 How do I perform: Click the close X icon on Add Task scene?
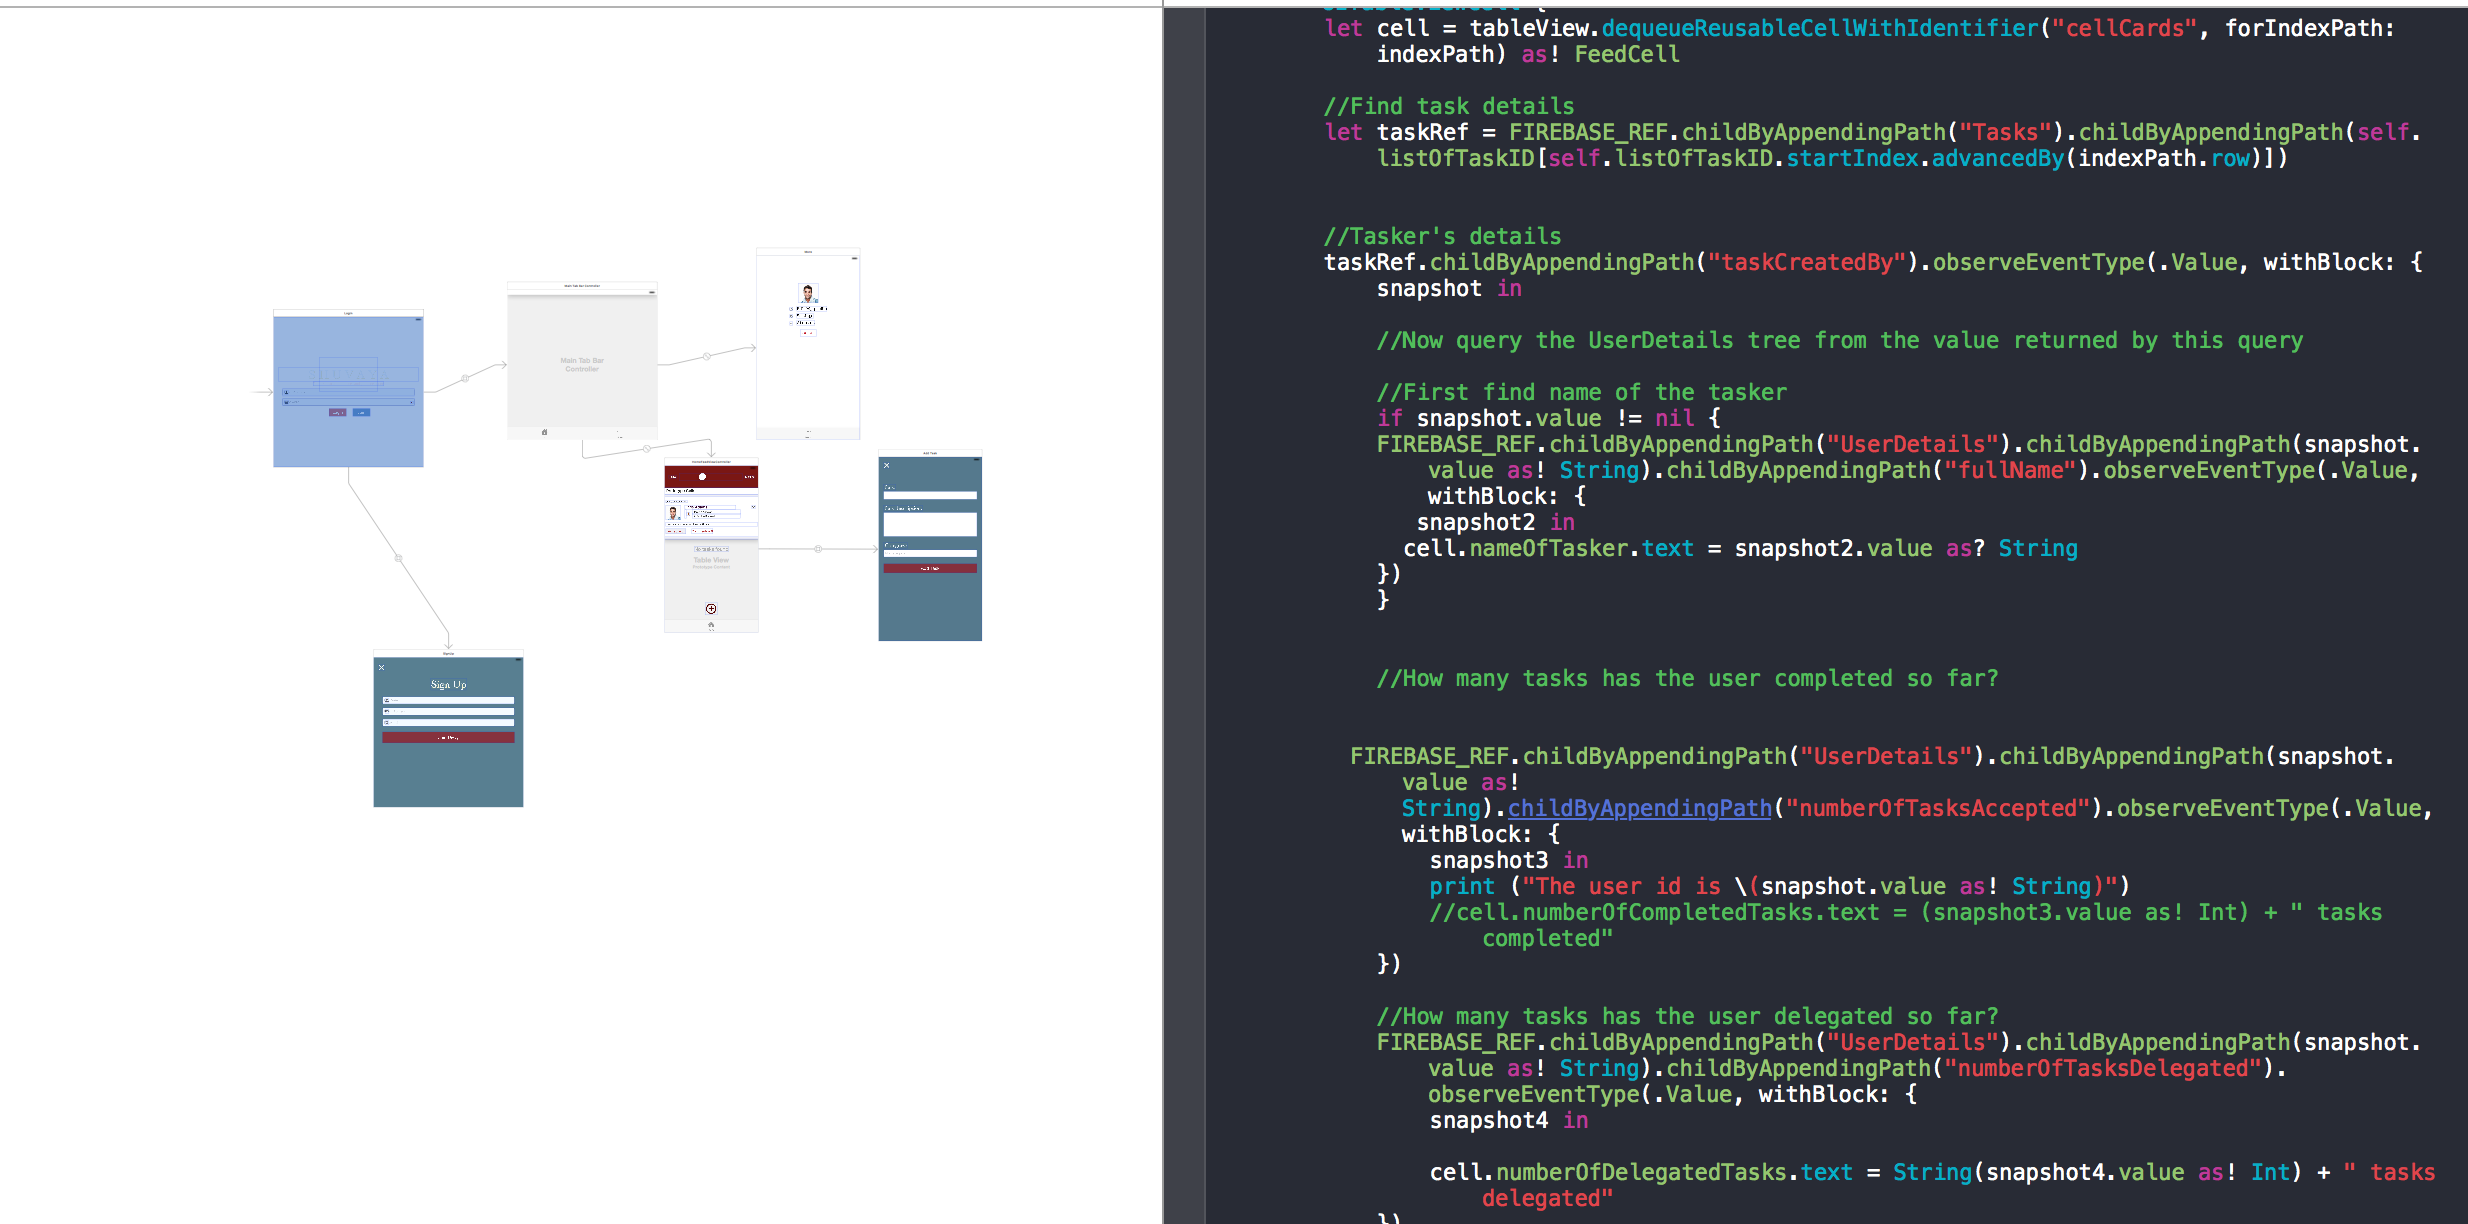tap(886, 465)
